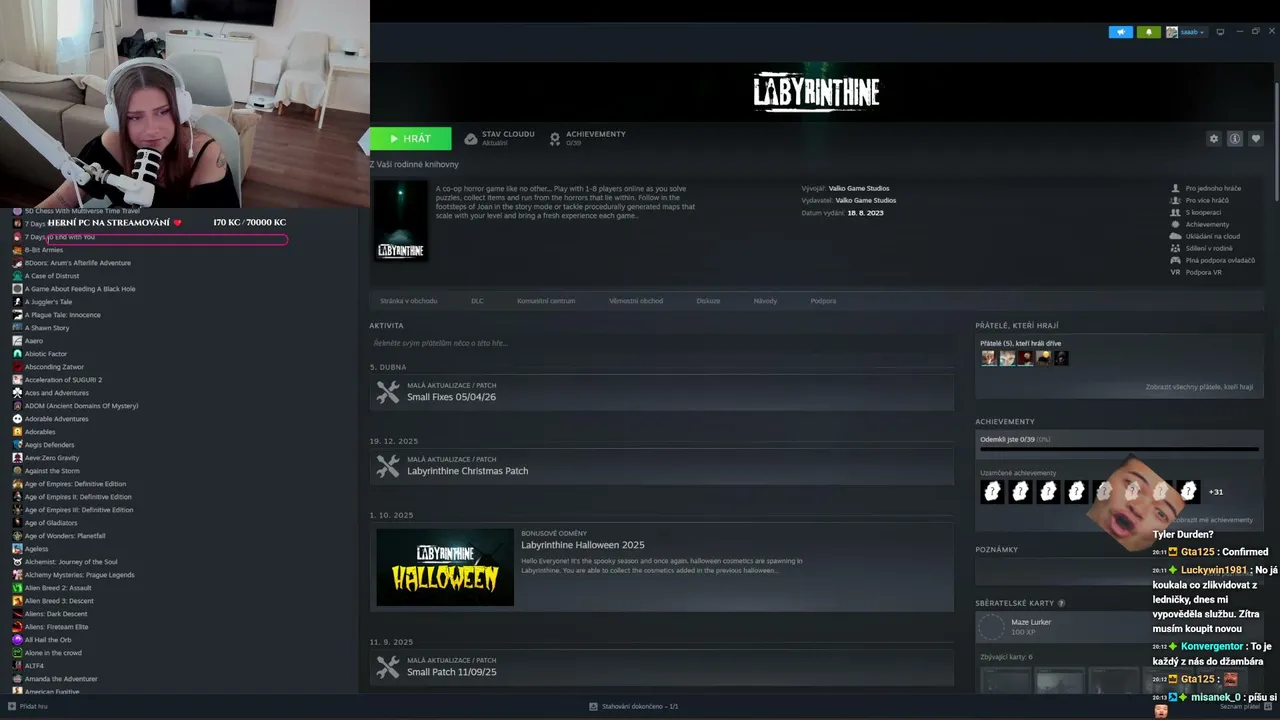
Task: Click A Plague Tale: Innocence icon
Action: coord(17,315)
